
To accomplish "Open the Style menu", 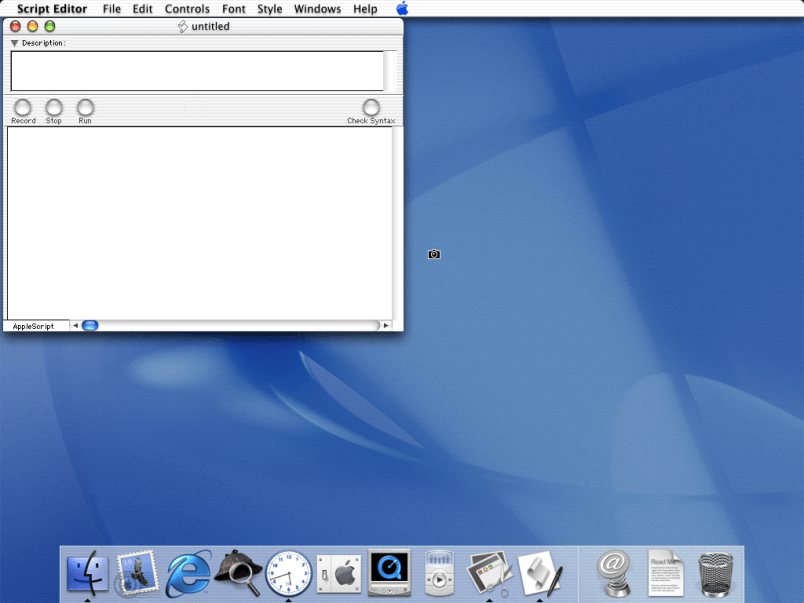I will pyautogui.click(x=270, y=9).
